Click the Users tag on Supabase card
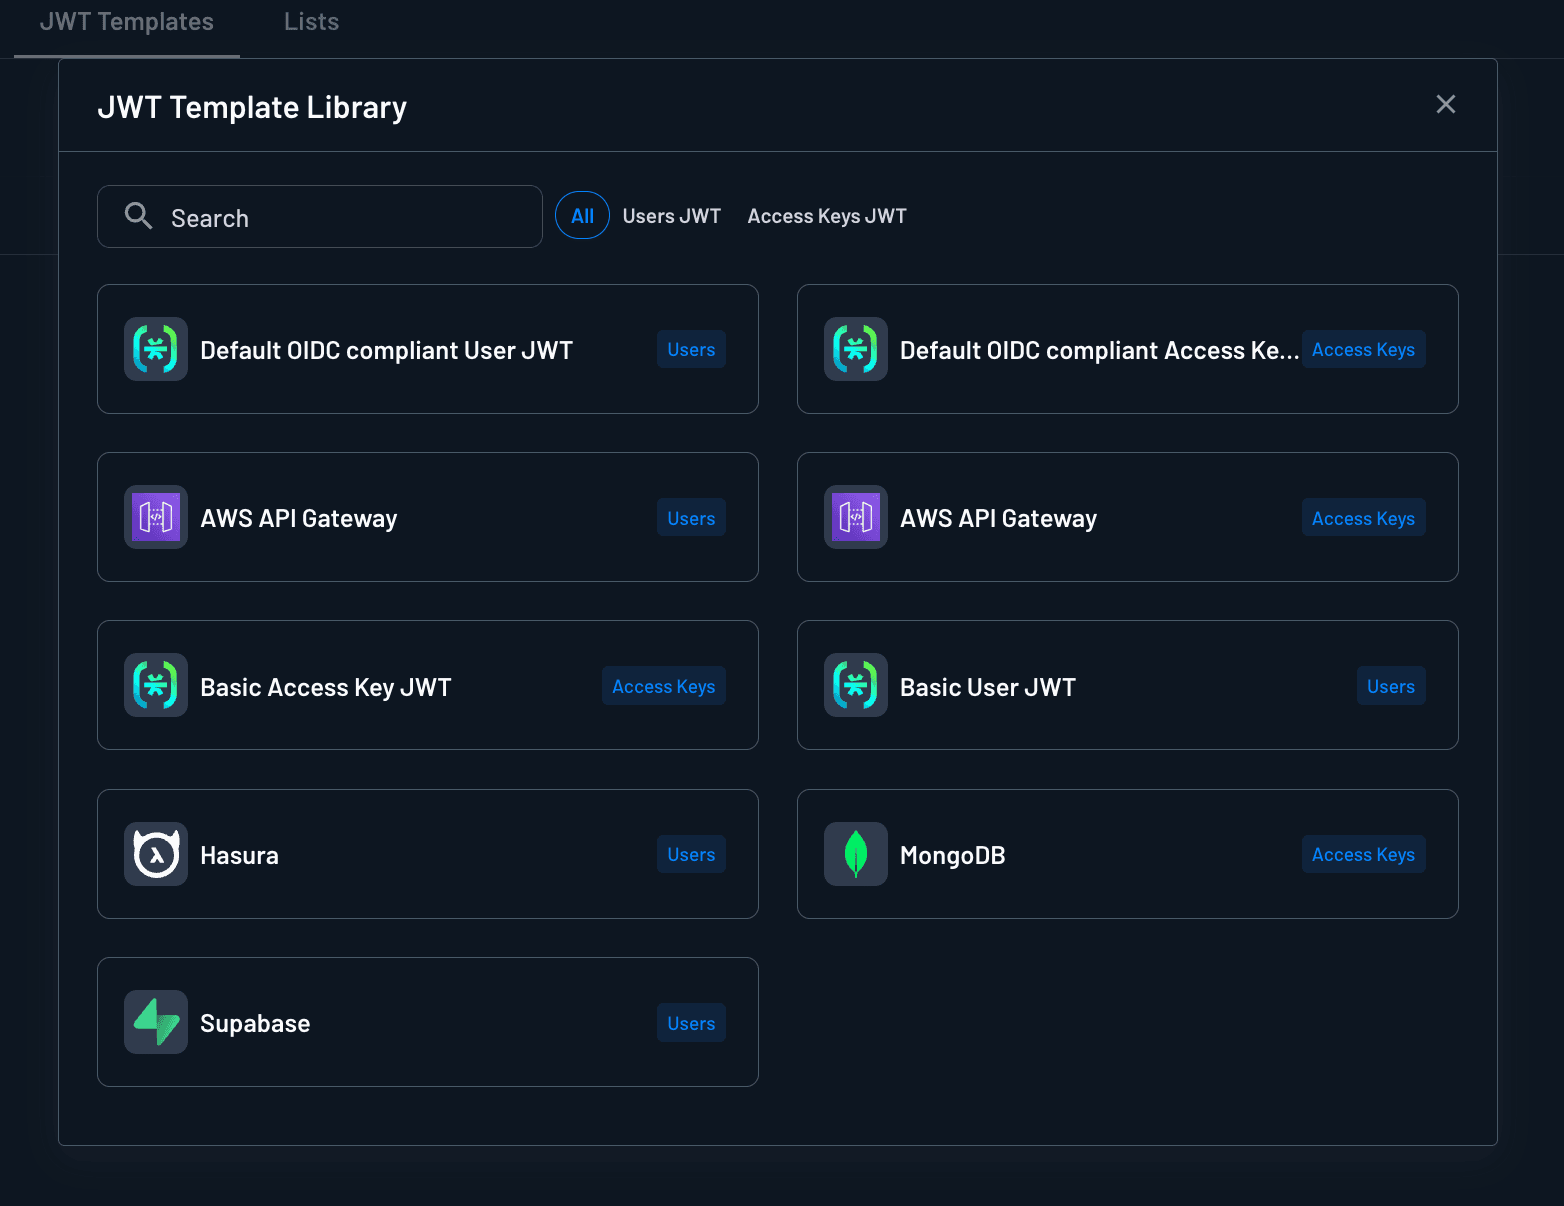Viewport: 1564px width, 1206px height. (691, 1023)
